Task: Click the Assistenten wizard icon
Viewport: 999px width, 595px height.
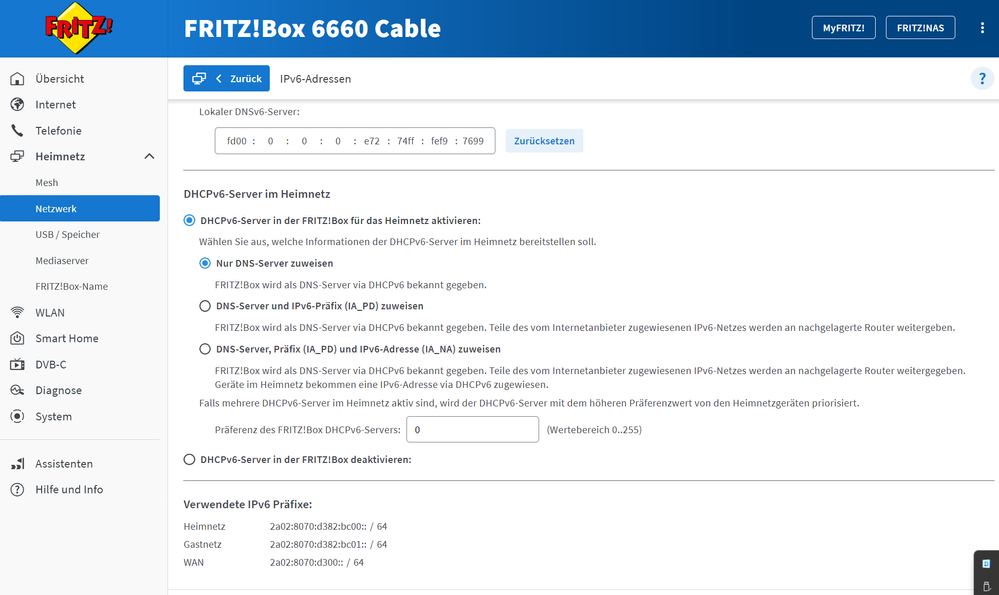Action: [x=17, y=464]
